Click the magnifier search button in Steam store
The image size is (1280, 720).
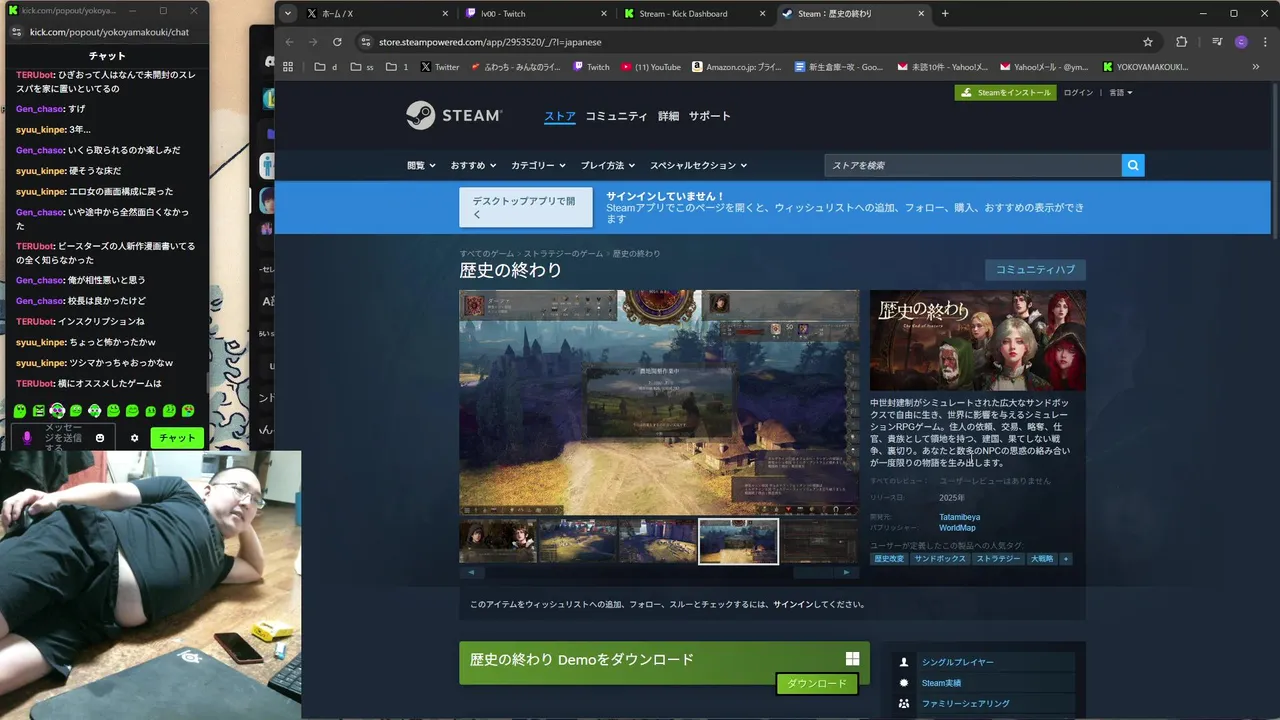(x=1133, y=165)
